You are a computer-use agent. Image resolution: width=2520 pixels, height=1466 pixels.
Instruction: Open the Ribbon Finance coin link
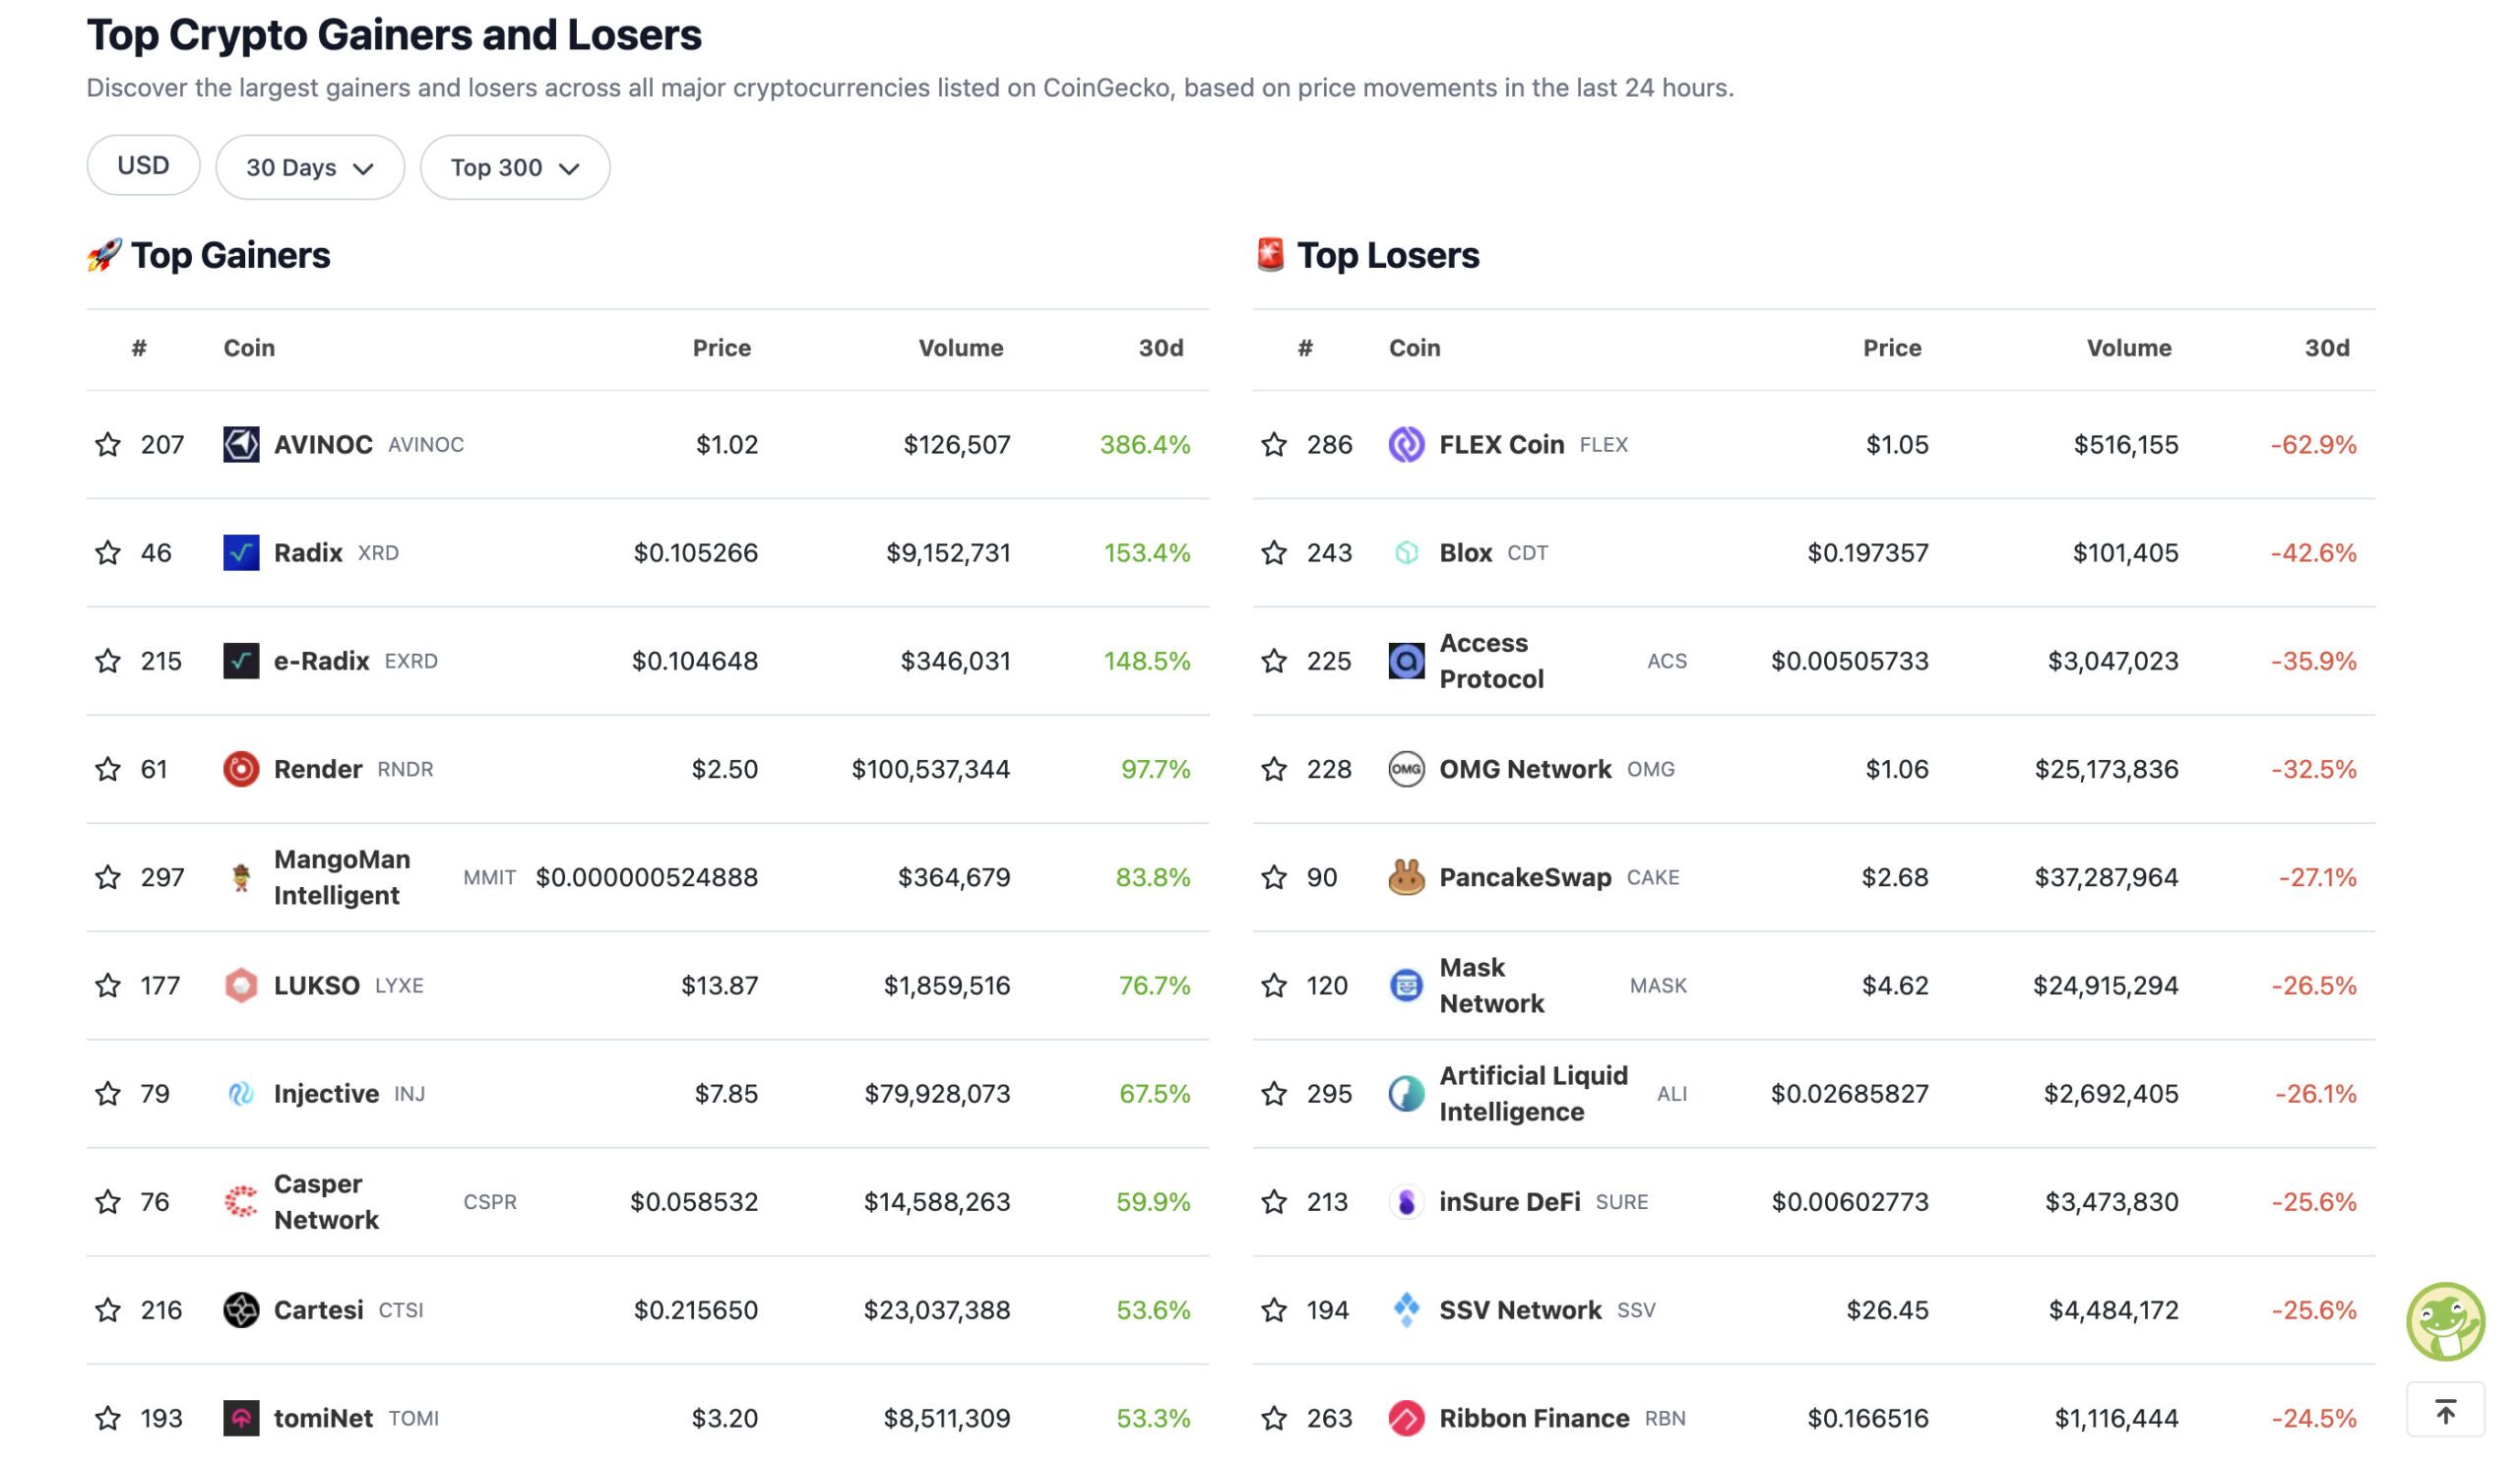tap(1533, 1418)
